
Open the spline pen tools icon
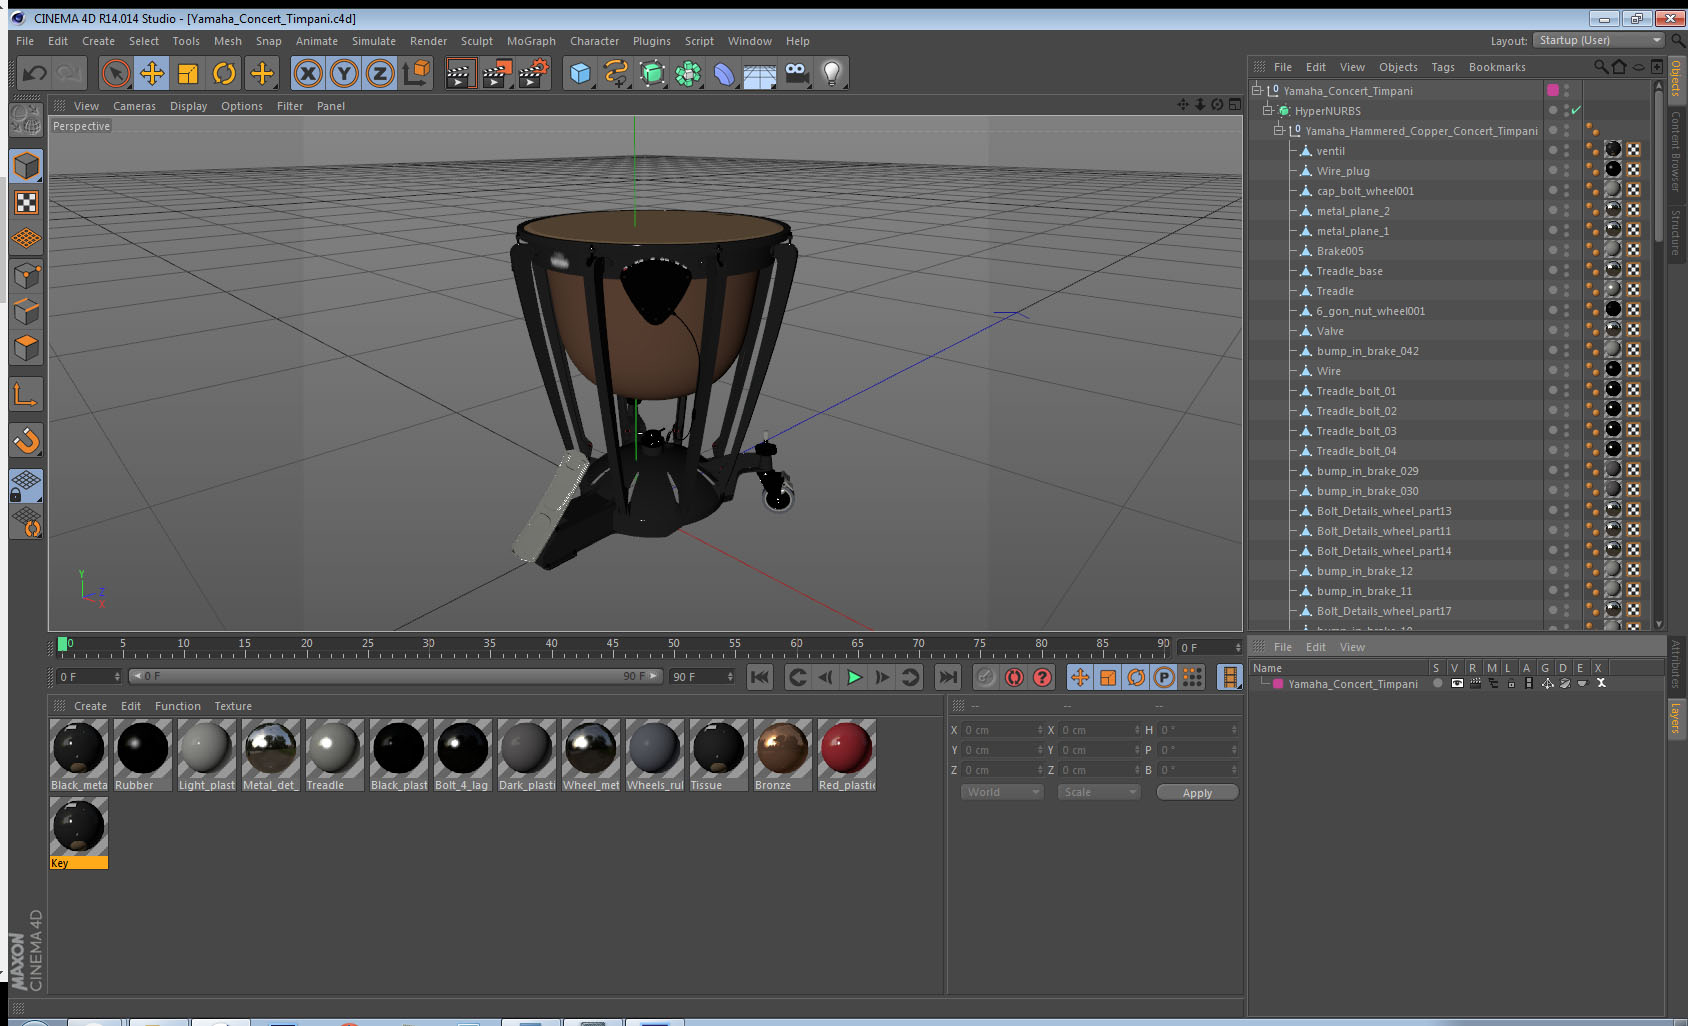tap(616, 73)
